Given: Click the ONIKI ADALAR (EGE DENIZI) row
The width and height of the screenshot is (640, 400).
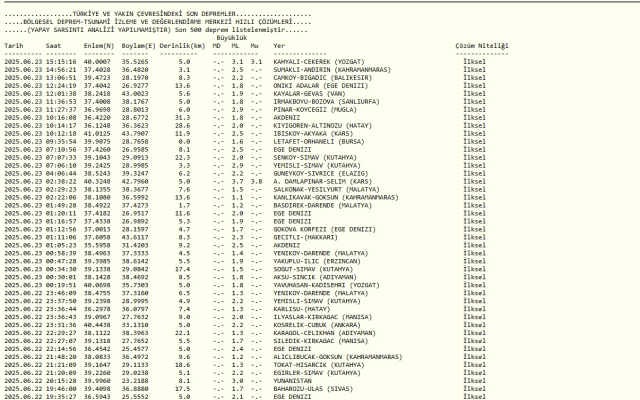Looking at the screenshot, I should click(x=320, y=84).
